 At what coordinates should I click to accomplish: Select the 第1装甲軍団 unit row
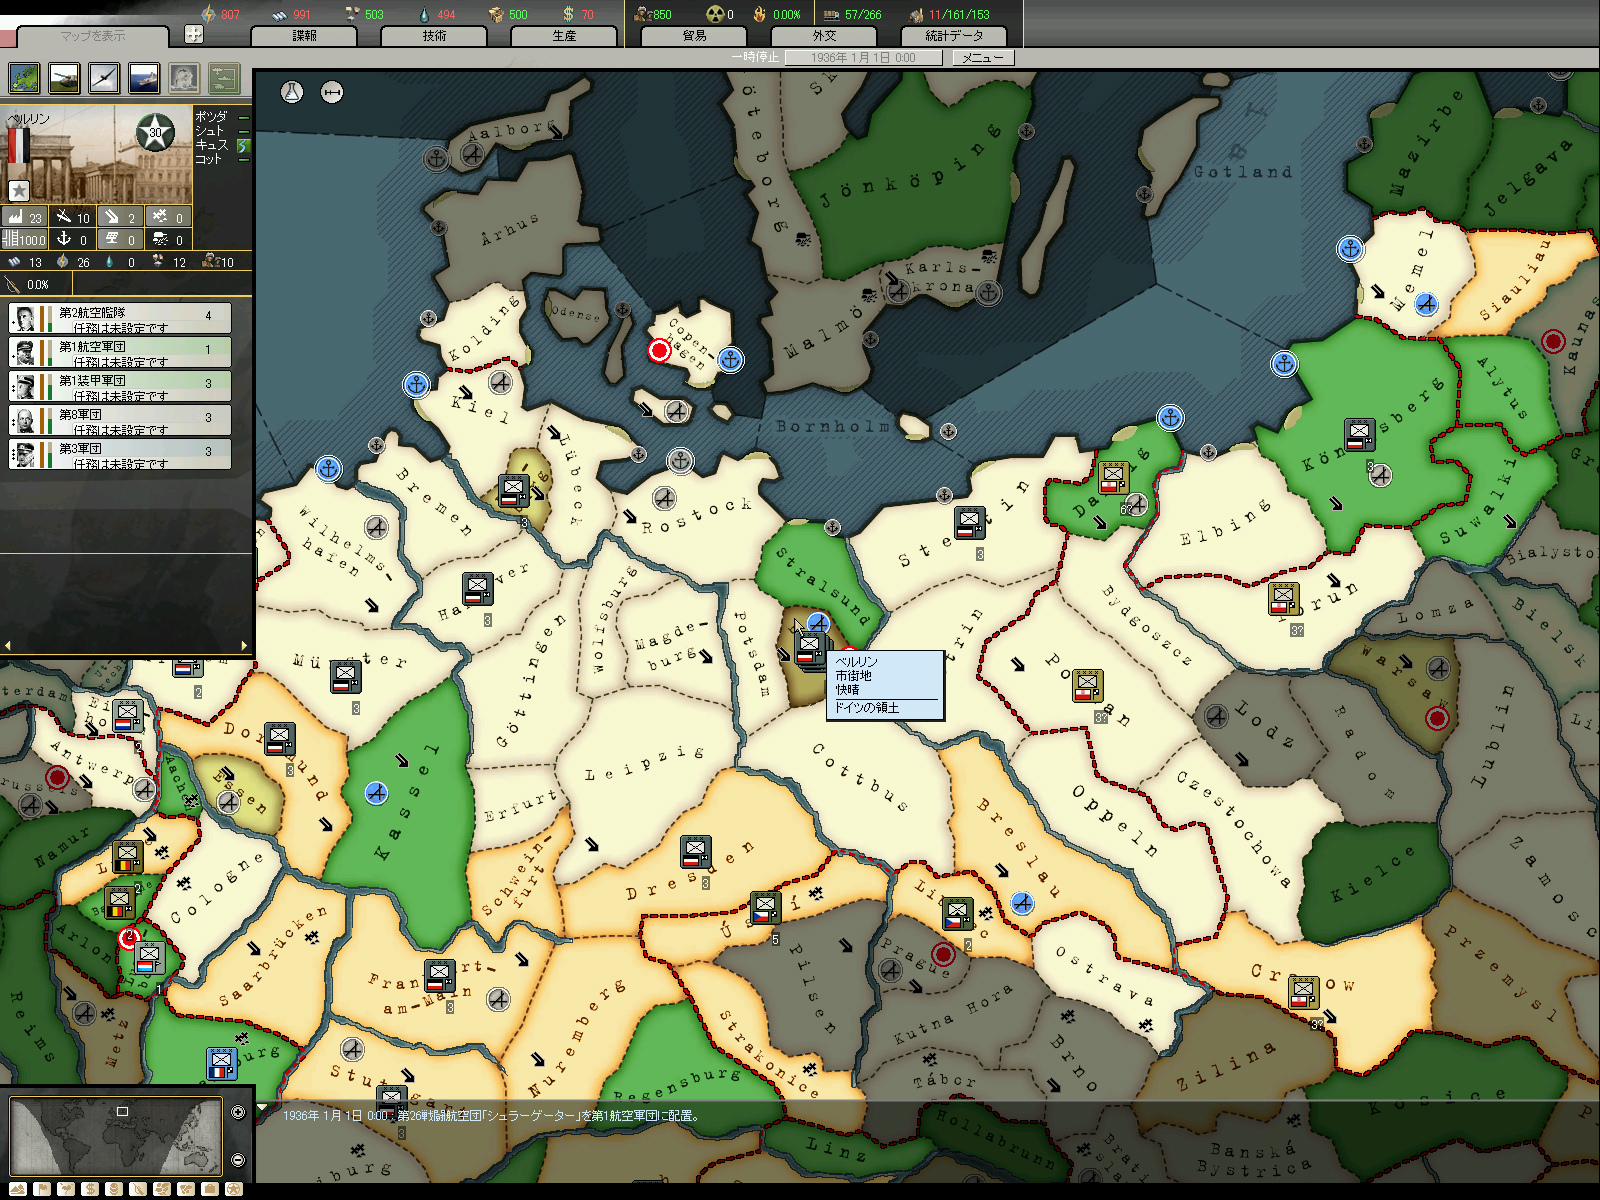[x=120, y=386]
